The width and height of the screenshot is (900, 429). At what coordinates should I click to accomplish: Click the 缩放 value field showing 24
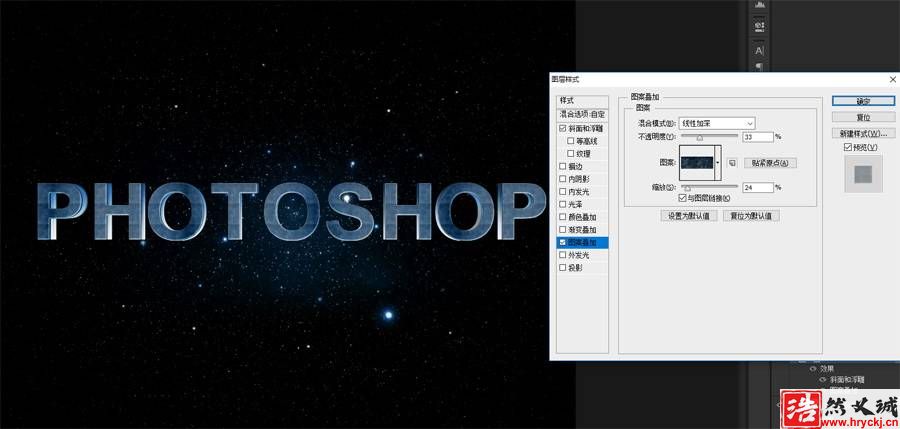coord(758,187)
